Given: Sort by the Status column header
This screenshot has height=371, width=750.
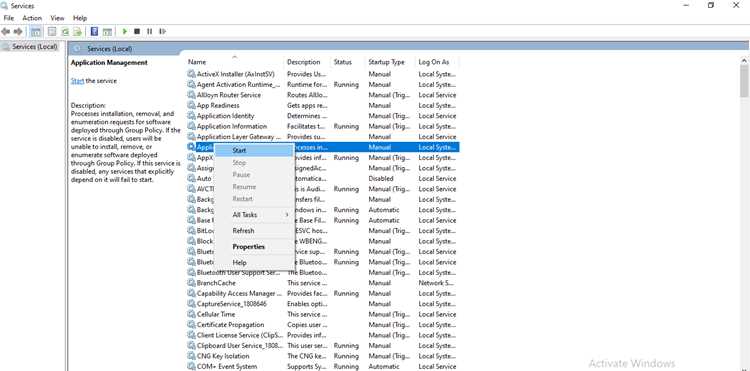Looking at the screenshot, I should pos(342,62).
